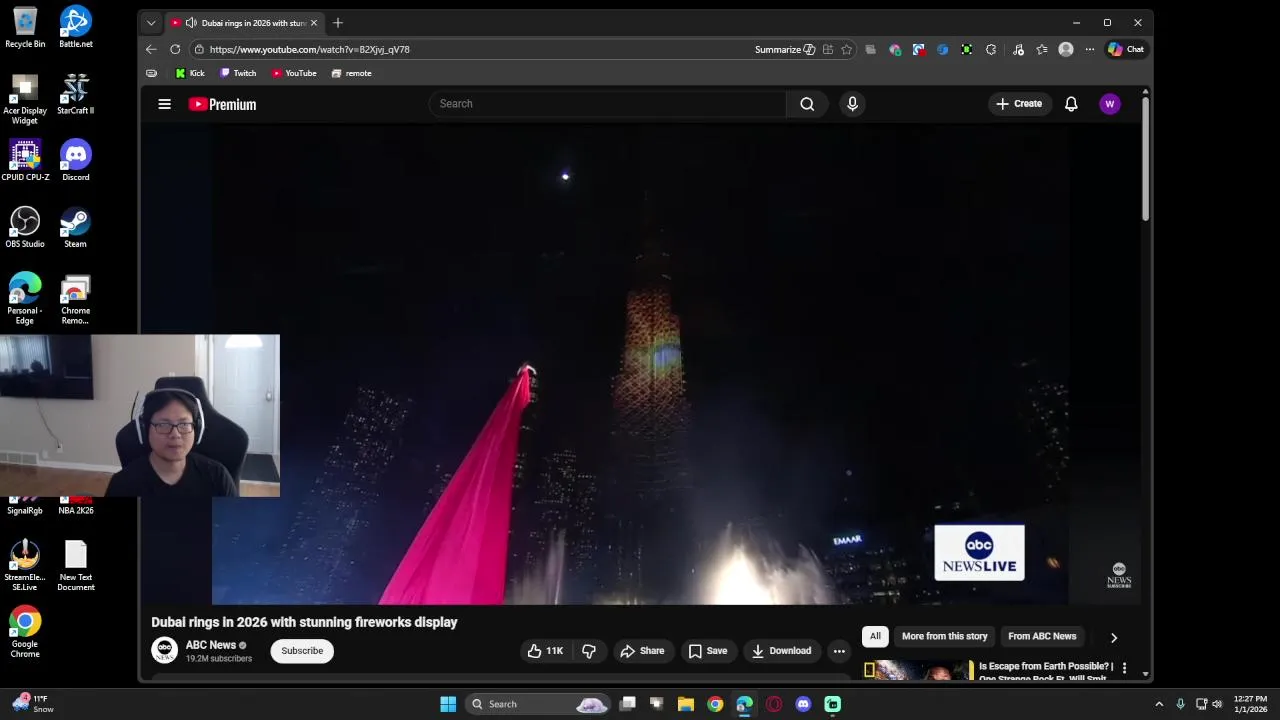Open the Create menu button
The height and width of the screenshot is (720, 1280).
click(x=1019, y=104)
